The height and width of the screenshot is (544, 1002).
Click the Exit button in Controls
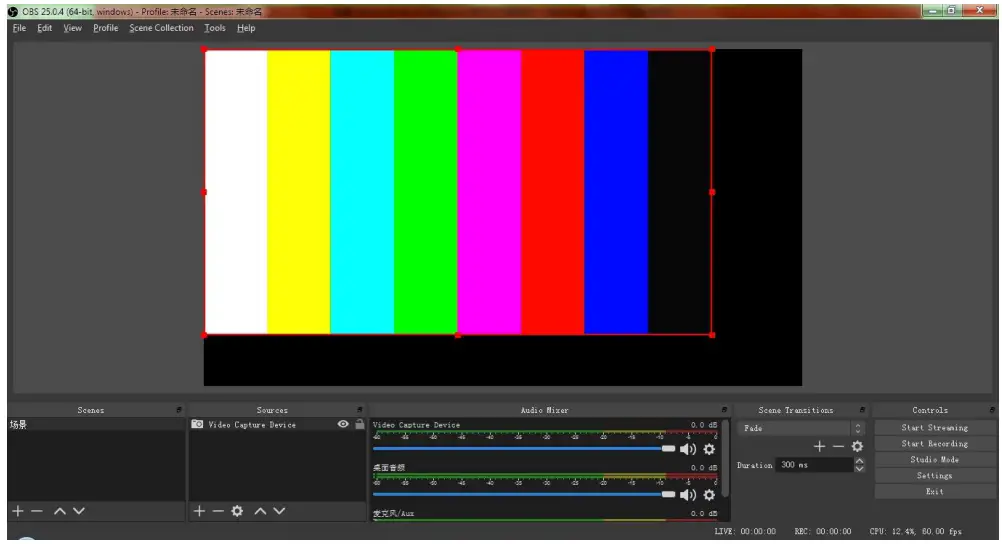(x=934, y=492)
